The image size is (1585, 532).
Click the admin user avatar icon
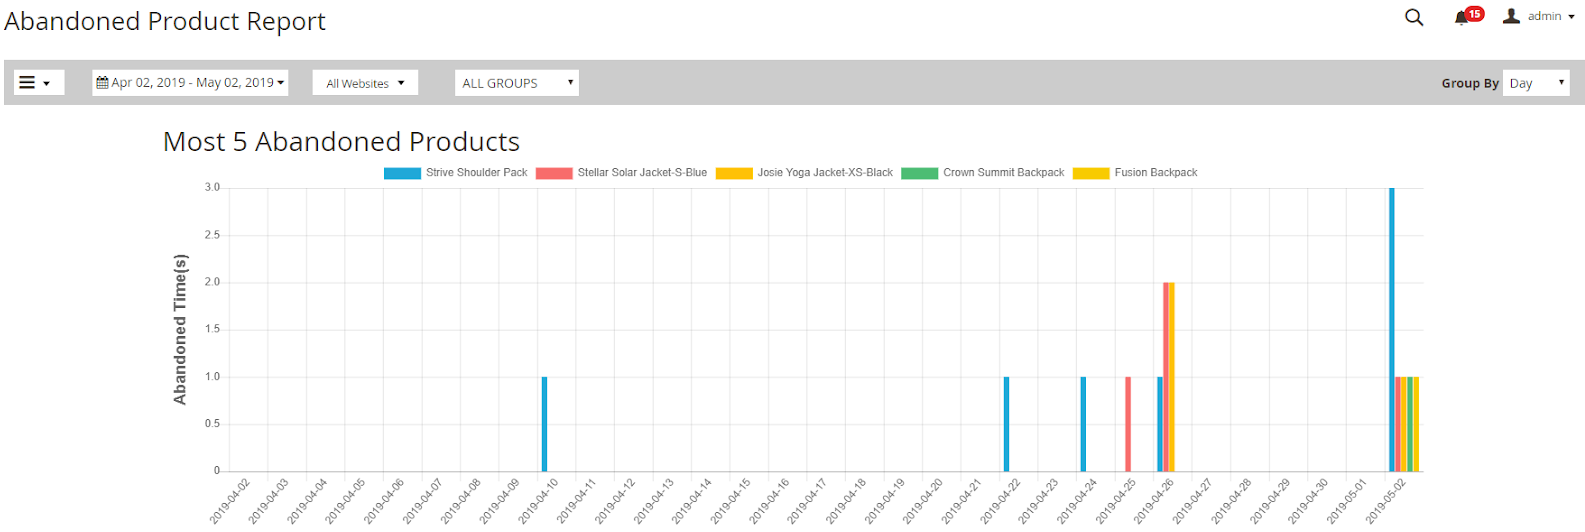(x=1511, y=16)
